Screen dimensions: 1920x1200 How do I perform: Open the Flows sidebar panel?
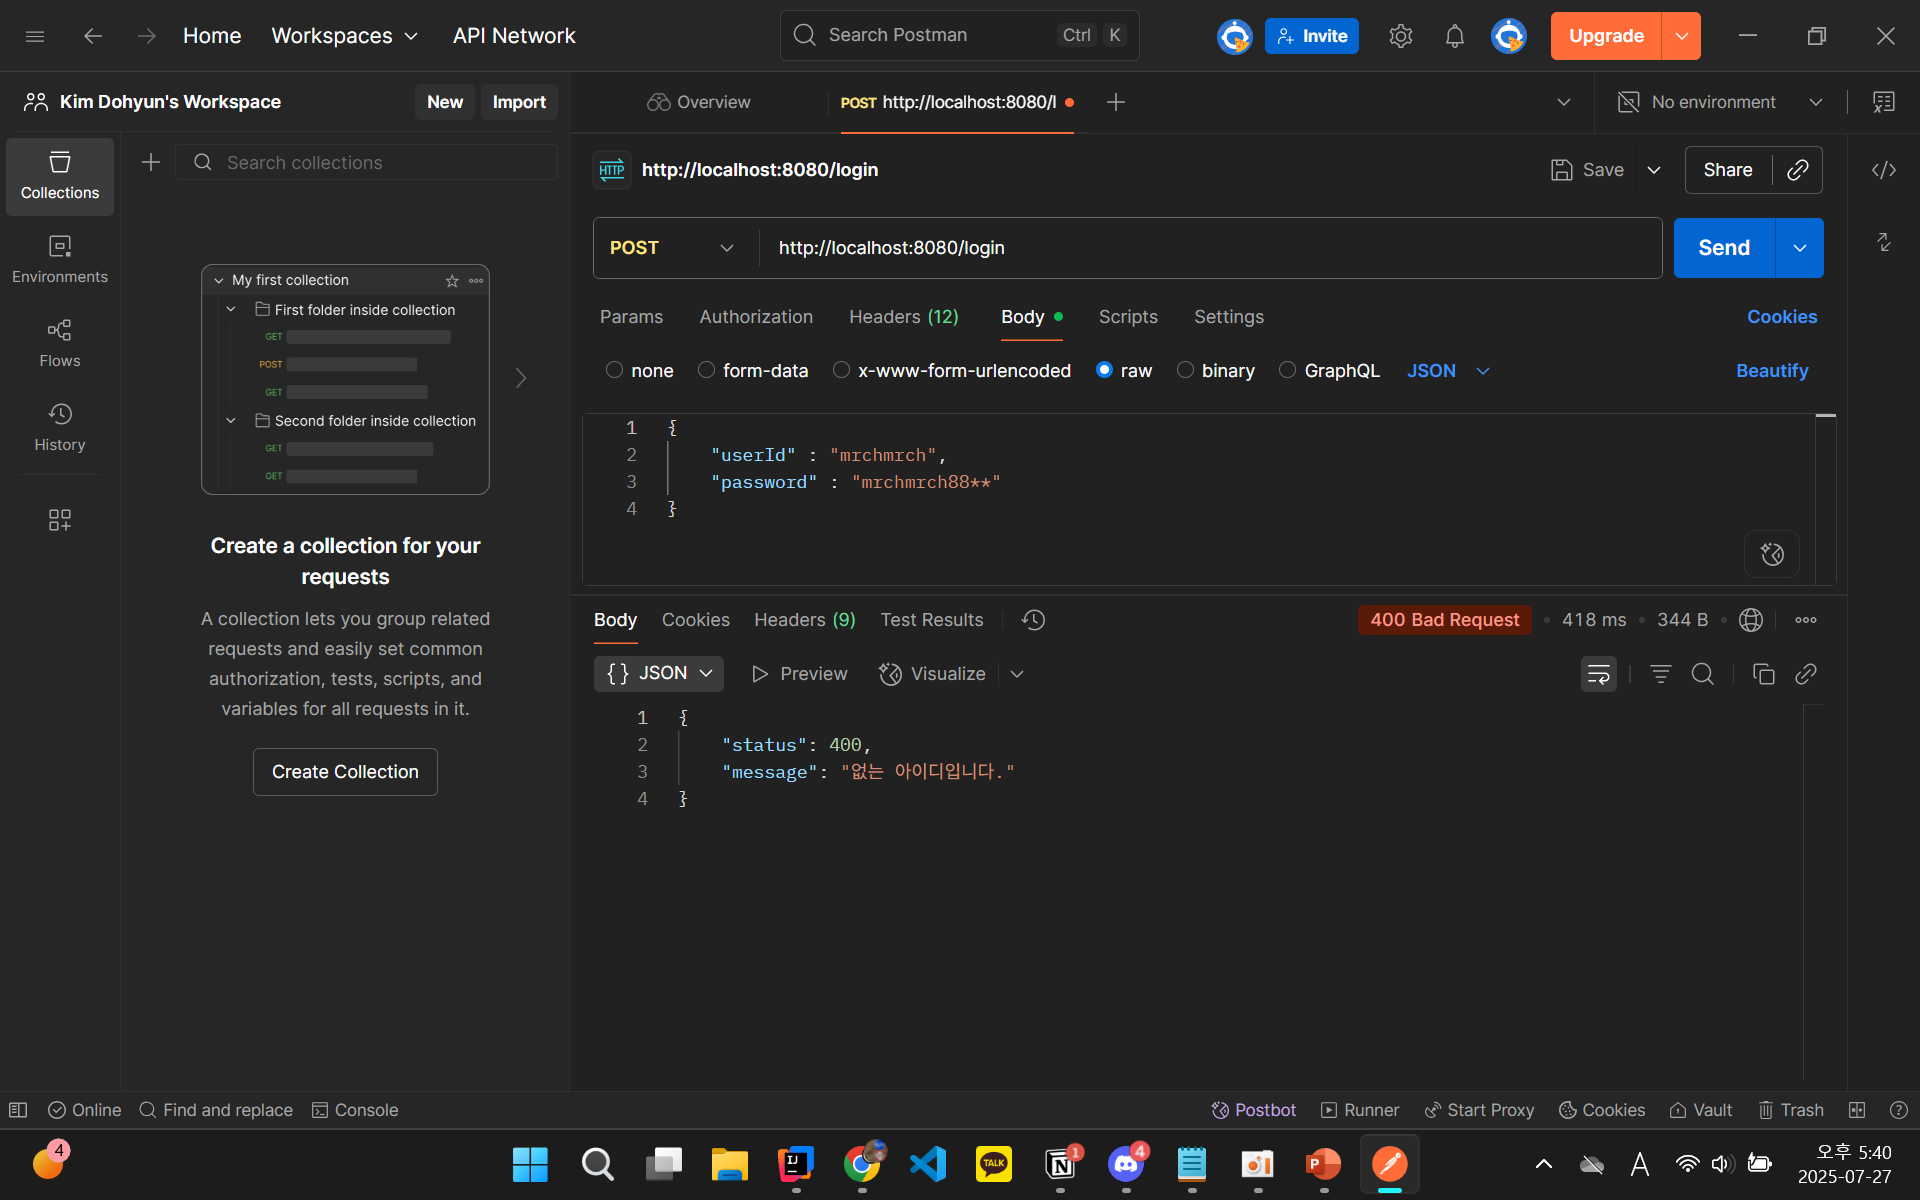[59, 343]
